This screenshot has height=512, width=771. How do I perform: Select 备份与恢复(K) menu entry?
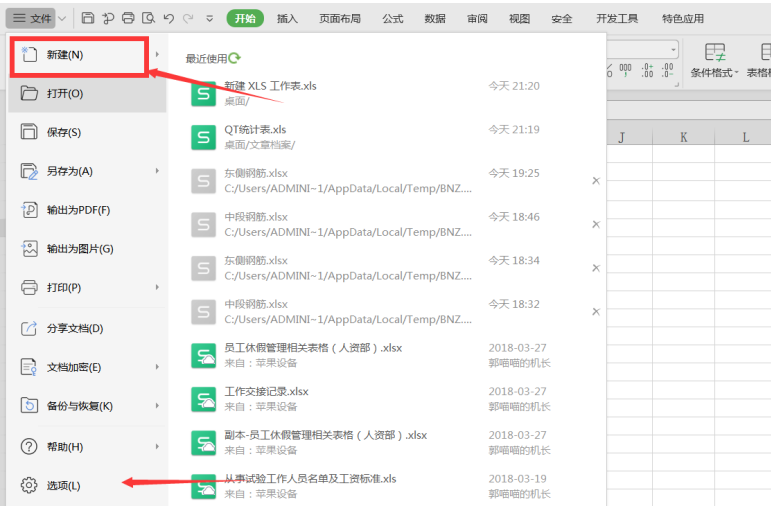(x=87, y=406)
